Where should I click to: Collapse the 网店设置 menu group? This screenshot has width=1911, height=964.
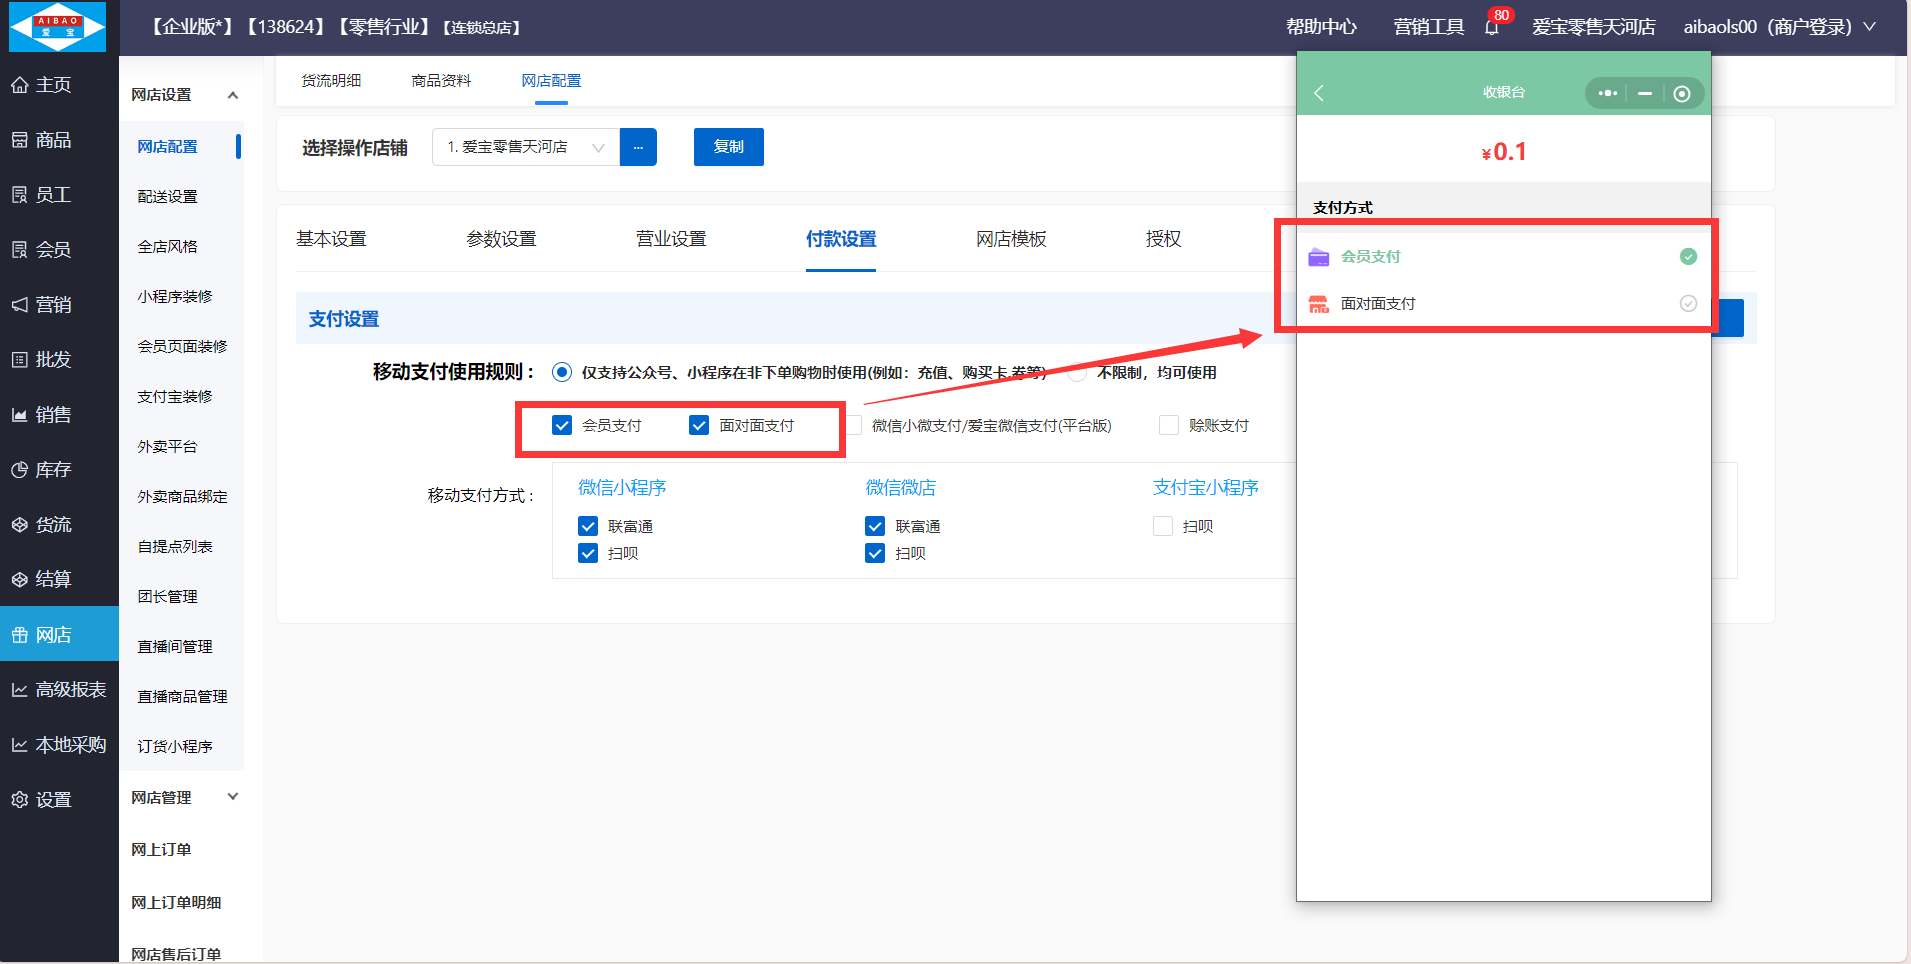pyautogui.click(x=232, y=95)
